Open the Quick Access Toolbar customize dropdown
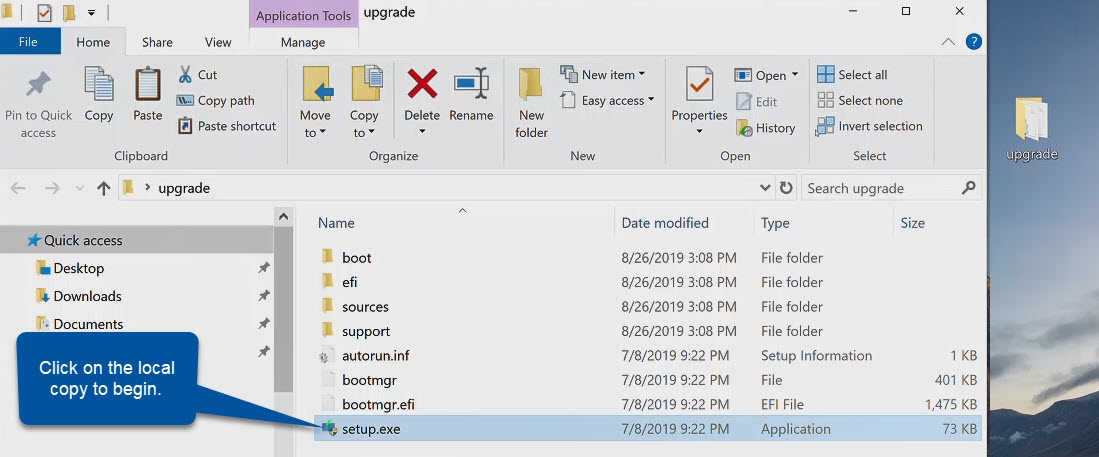Viewport: 1099px width, 457px height. point(91,13)
